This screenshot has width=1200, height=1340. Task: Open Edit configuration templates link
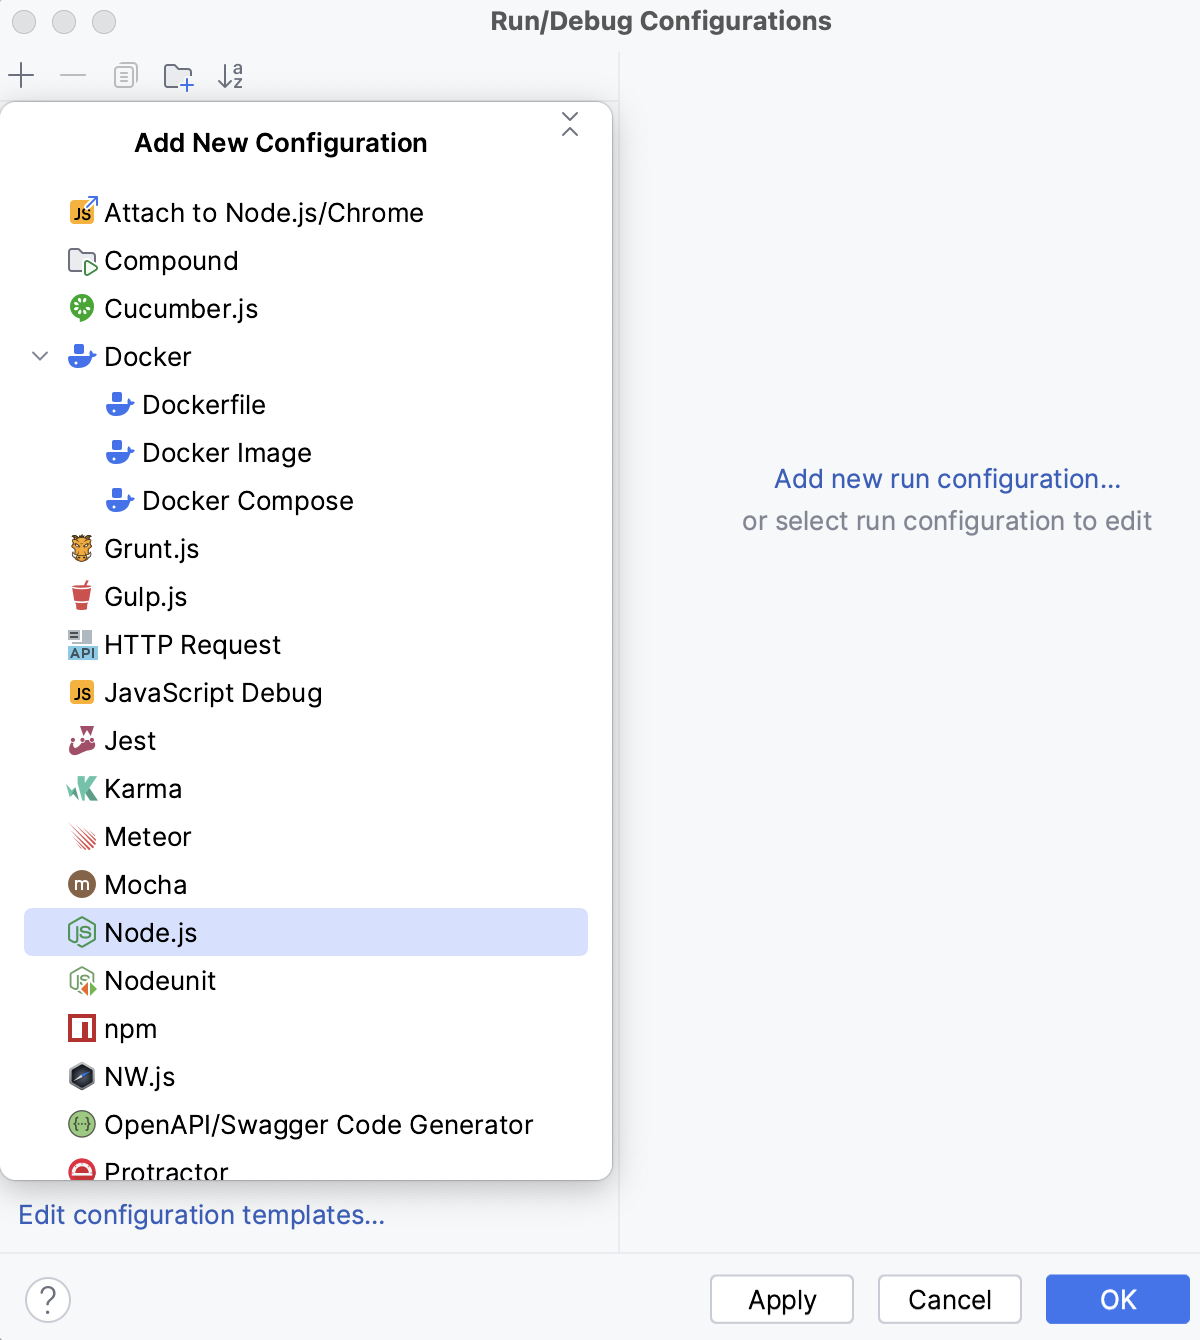202,1214
